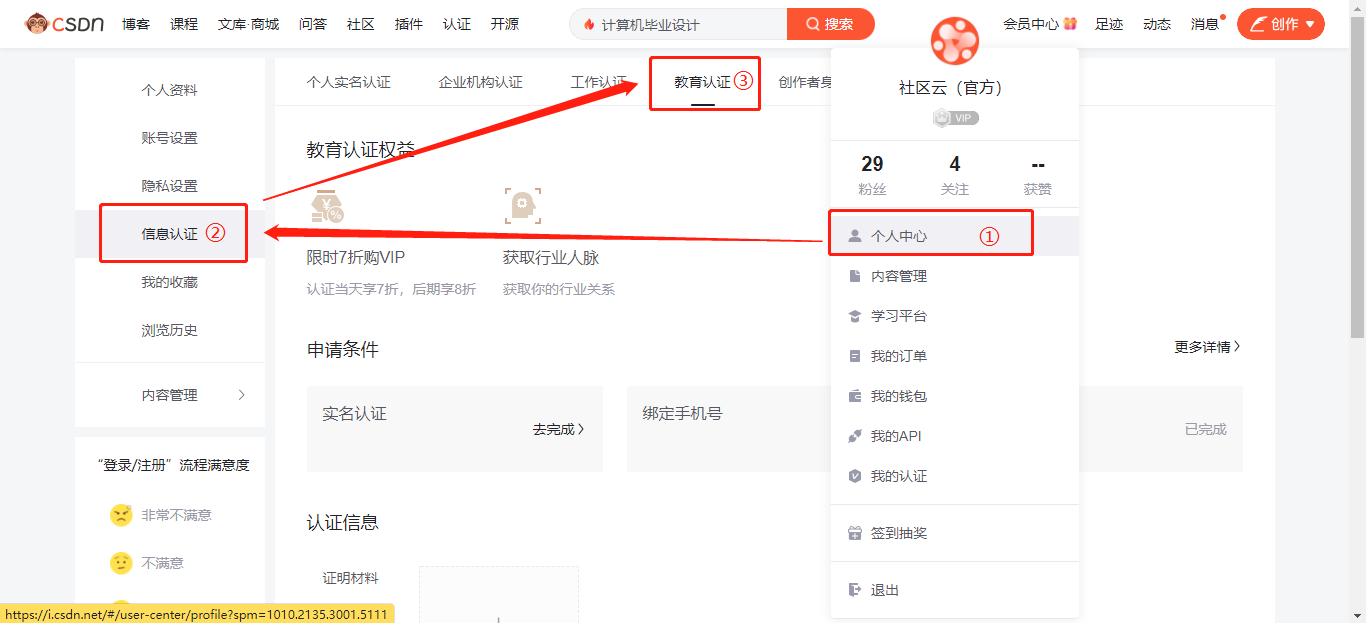Switch to 个人实名认证 tab

[348, 82]
